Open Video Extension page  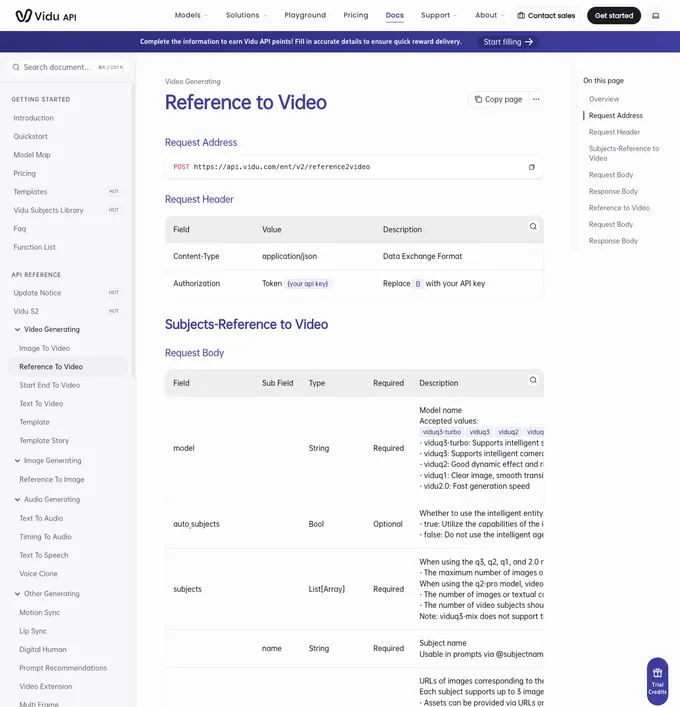46,687
